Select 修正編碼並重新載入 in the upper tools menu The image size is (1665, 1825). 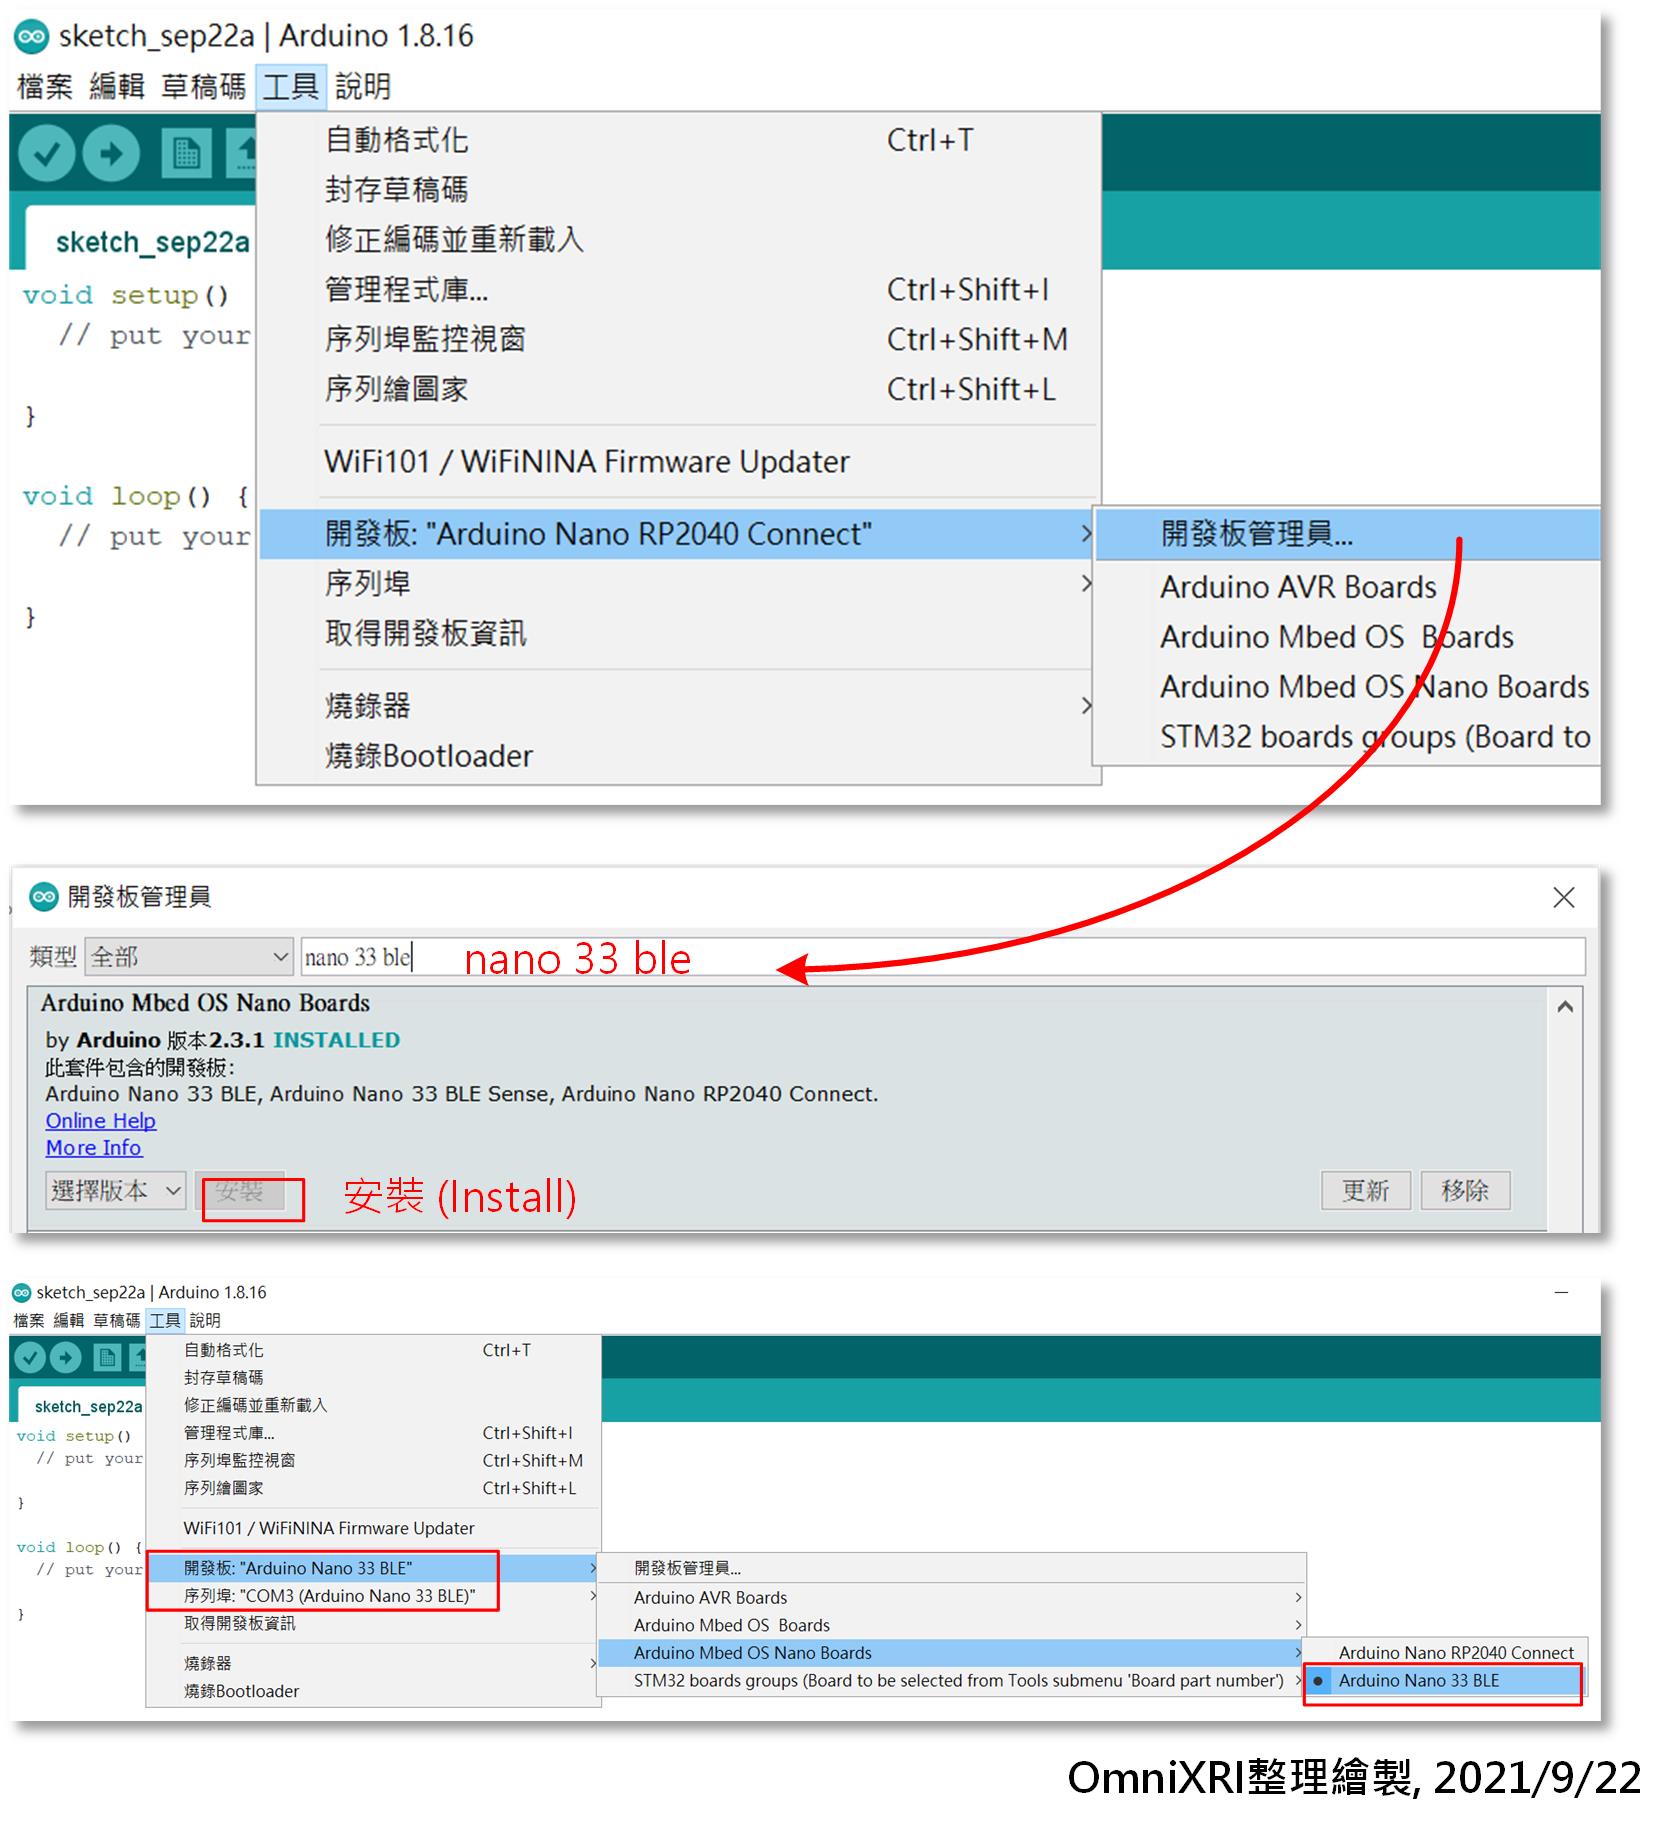click(x=679, y=240)
